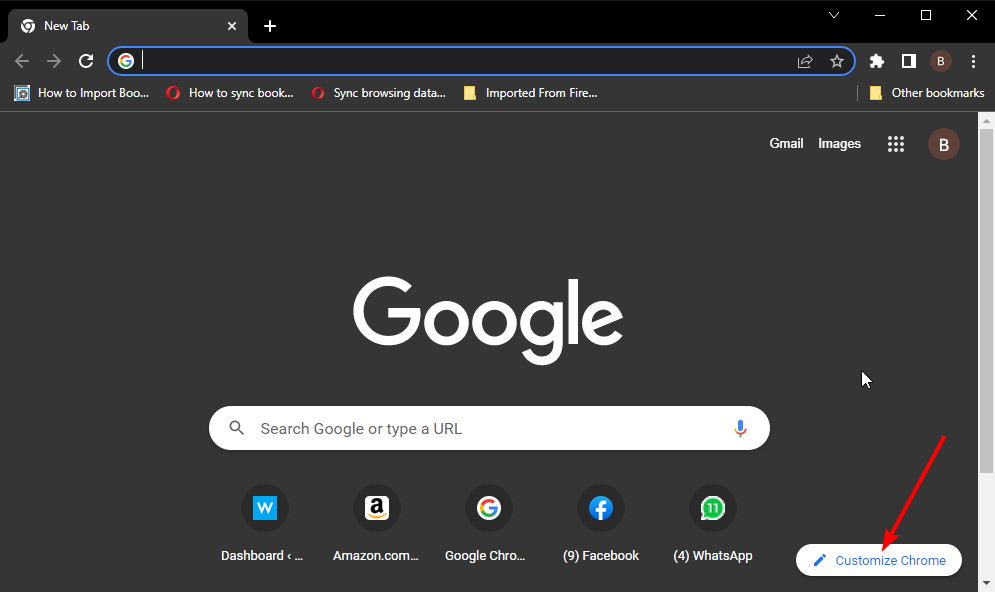The height and width of the screenshot is (592, 995).
Task: Click the Search Google or type a URL box
Action: [x=489, y=428]
